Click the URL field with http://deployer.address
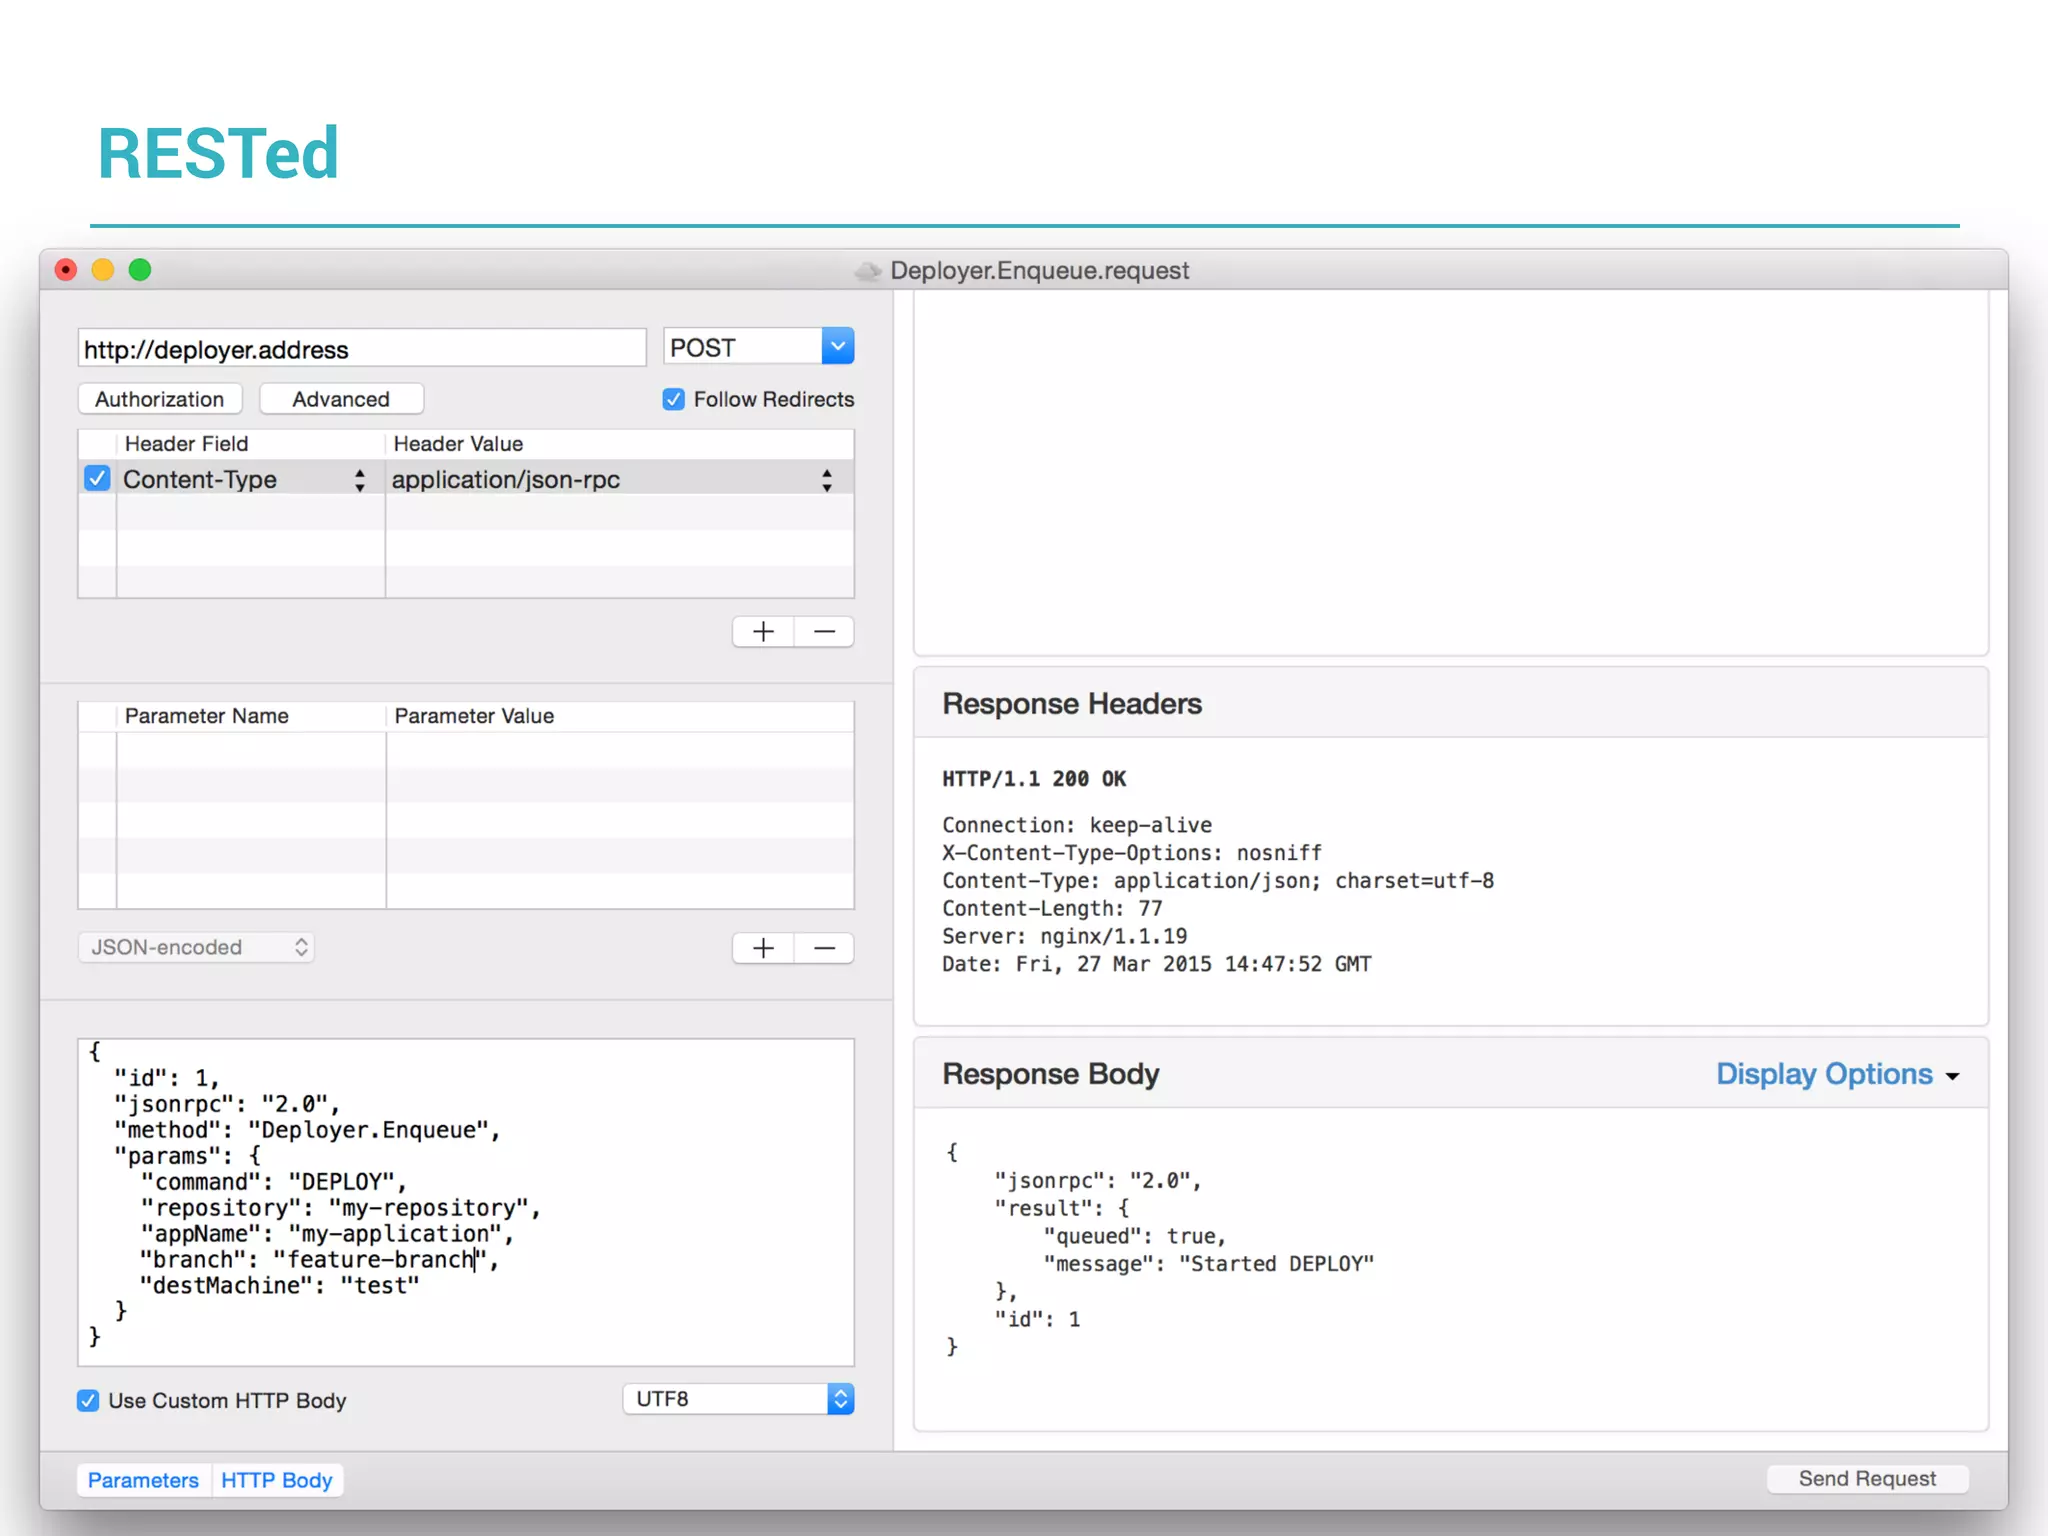Screen dimensions: 2048x1536 pos(360,349)
